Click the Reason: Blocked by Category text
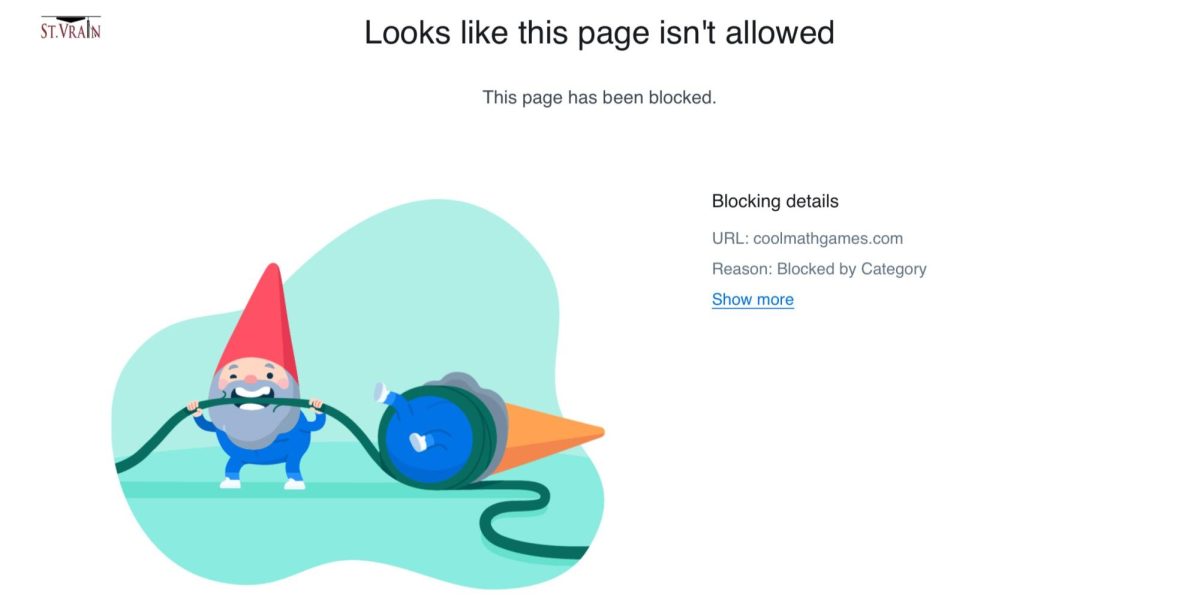 (819, 268)
